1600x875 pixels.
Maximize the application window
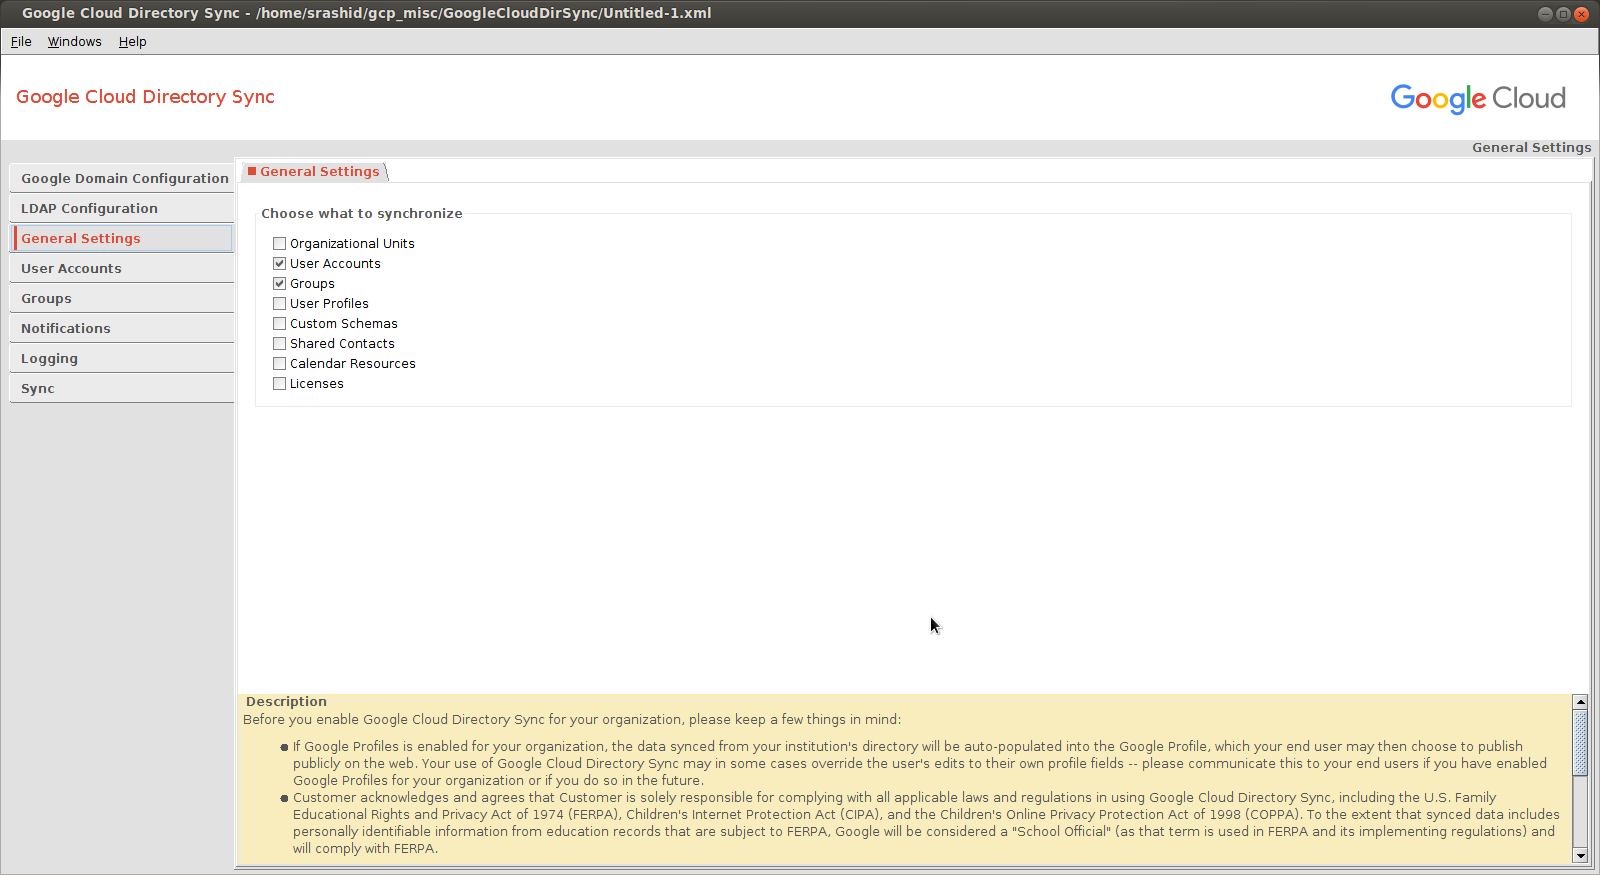click(1563, 14)
